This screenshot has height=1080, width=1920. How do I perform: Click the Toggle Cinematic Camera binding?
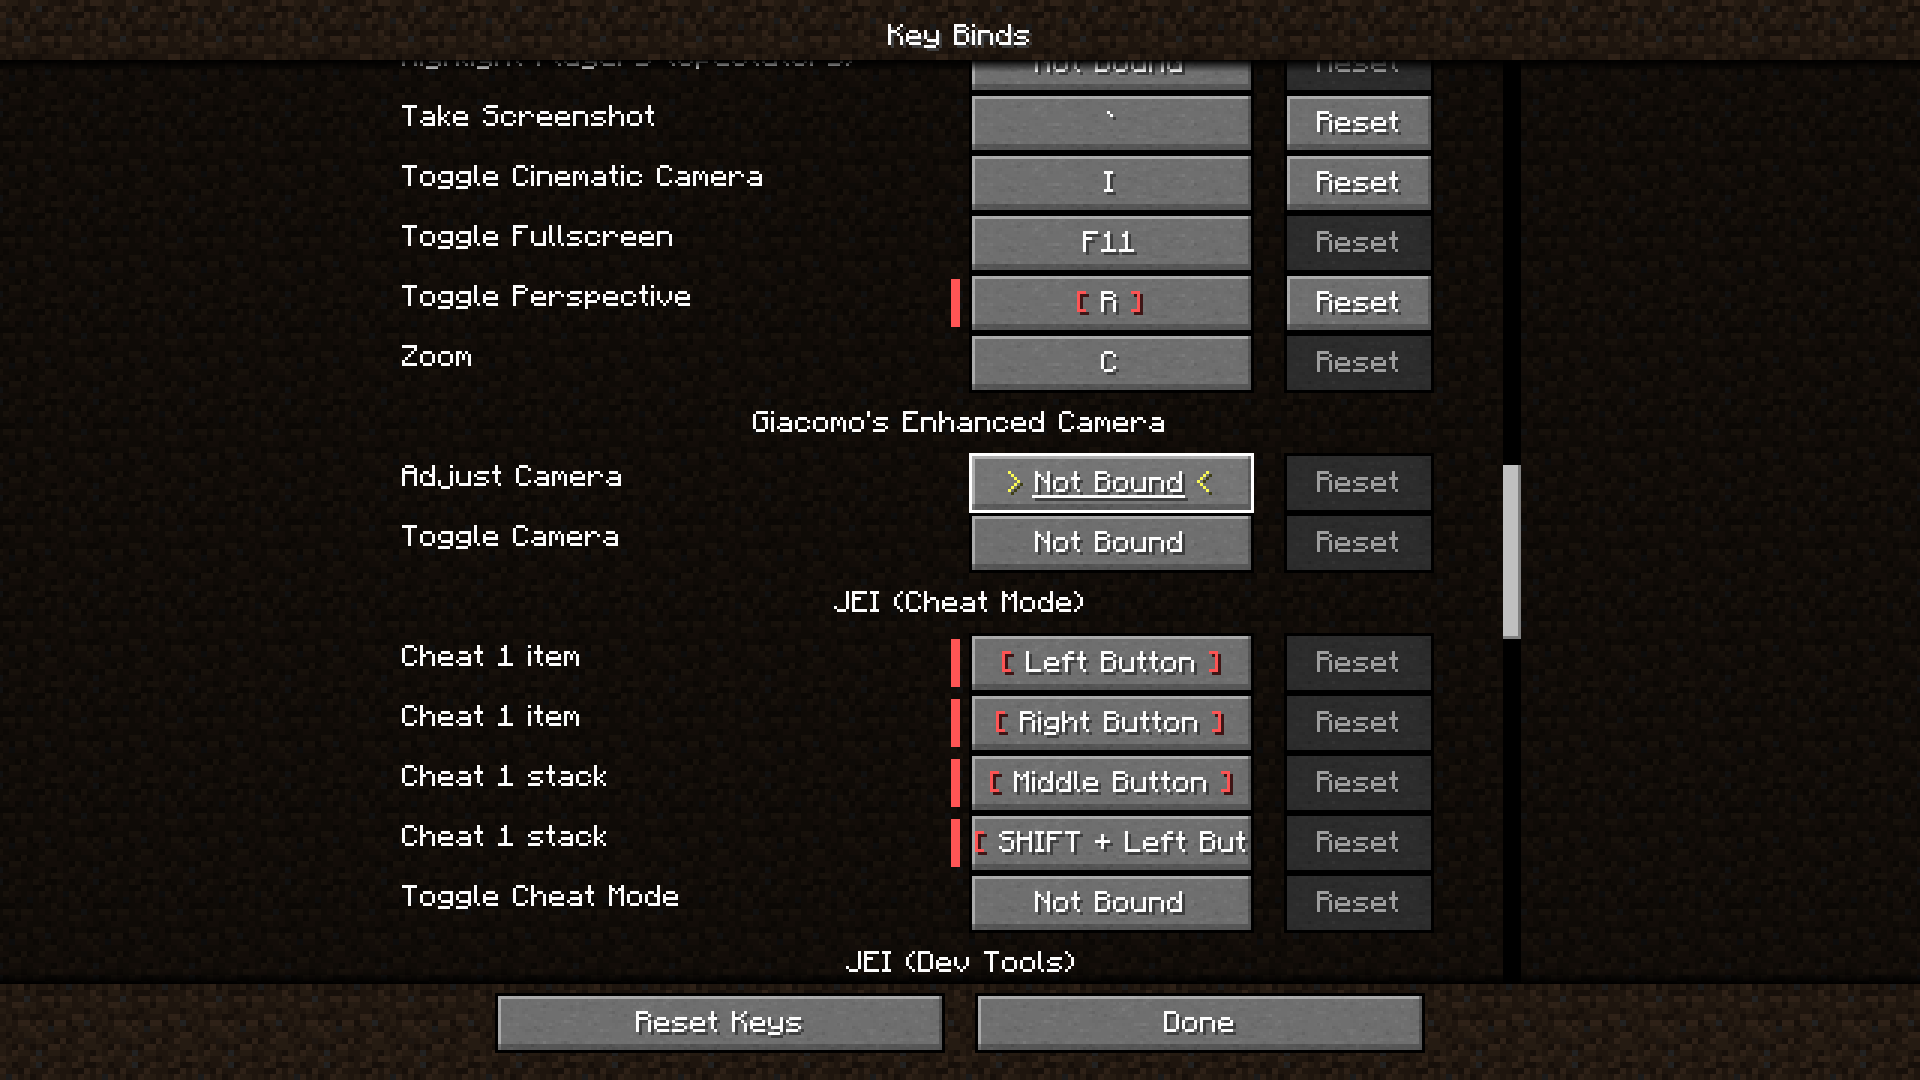(1109, 181)
